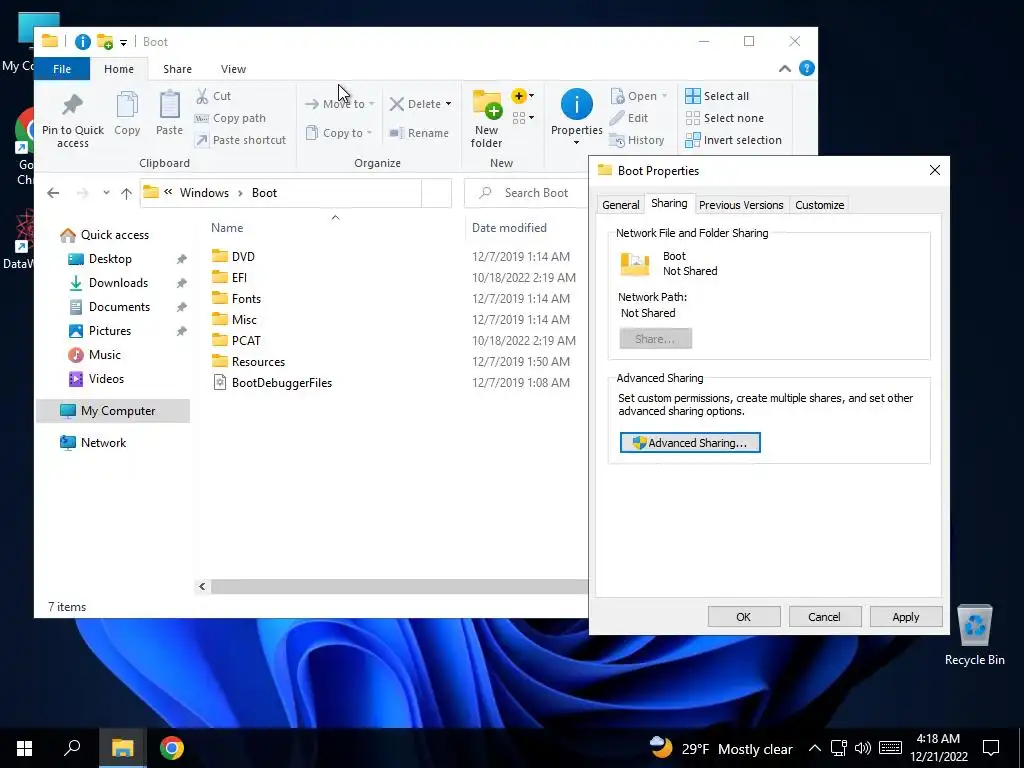Click the horizontal scrollbar left arrow
Image resolution: width=1024 pixels, height=768 pixels.
pos(202,586)
